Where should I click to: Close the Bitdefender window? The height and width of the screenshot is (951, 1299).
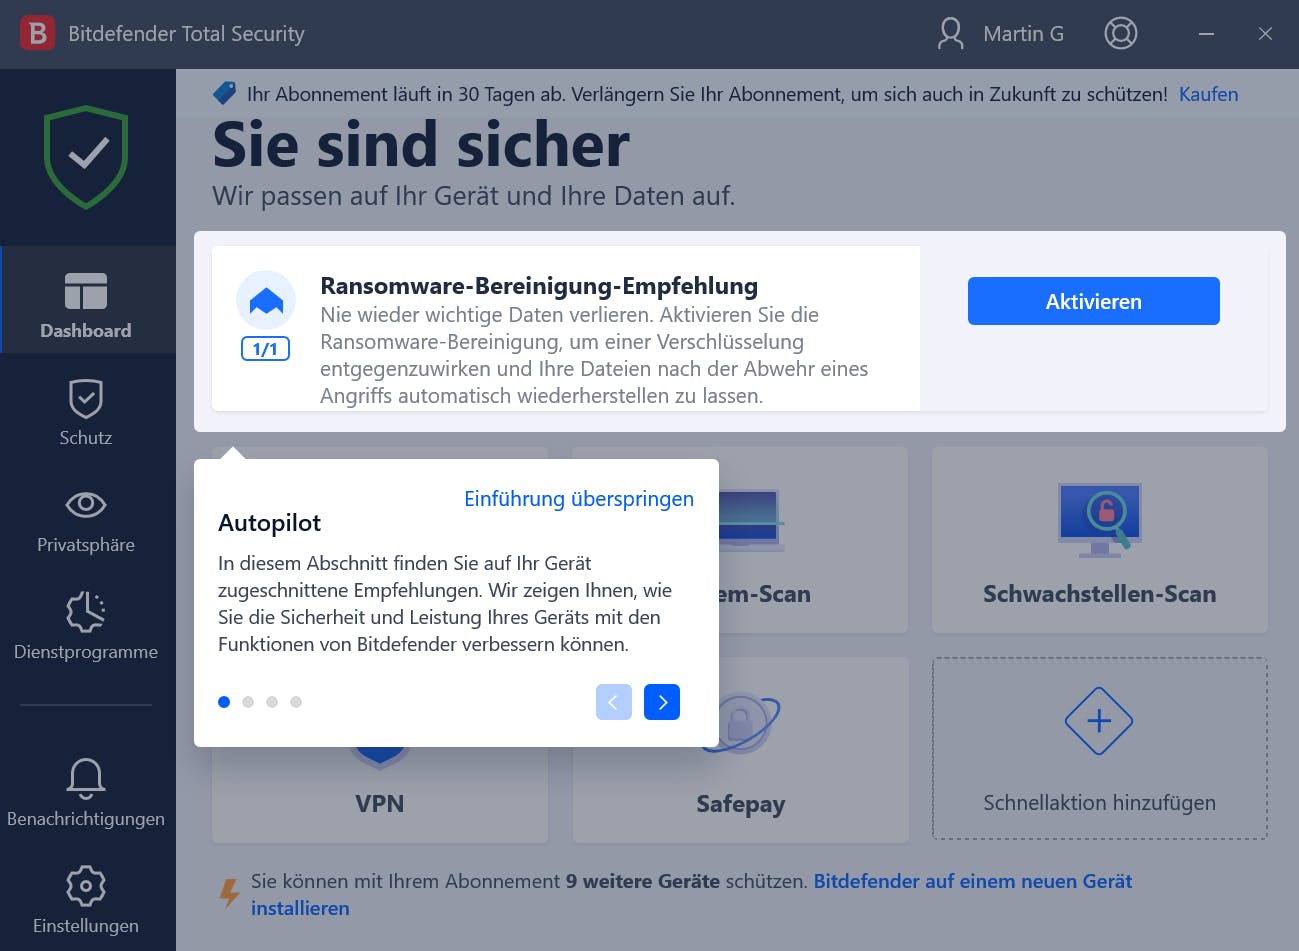(x=1265, y=34)
